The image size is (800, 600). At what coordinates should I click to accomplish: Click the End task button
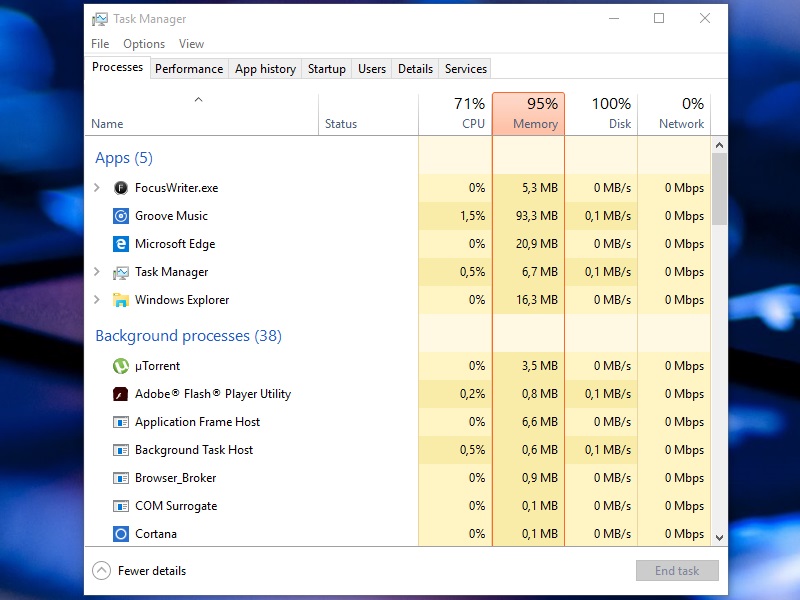click(677, 571)
